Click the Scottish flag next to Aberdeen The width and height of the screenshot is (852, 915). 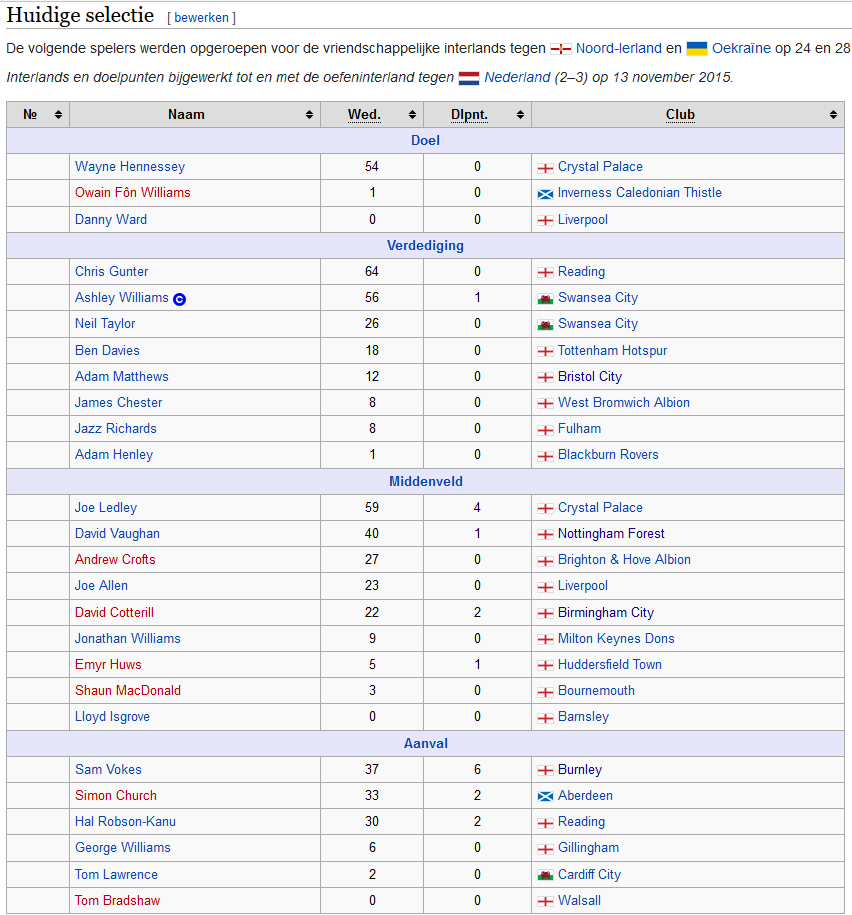click(x=545, y=797)
